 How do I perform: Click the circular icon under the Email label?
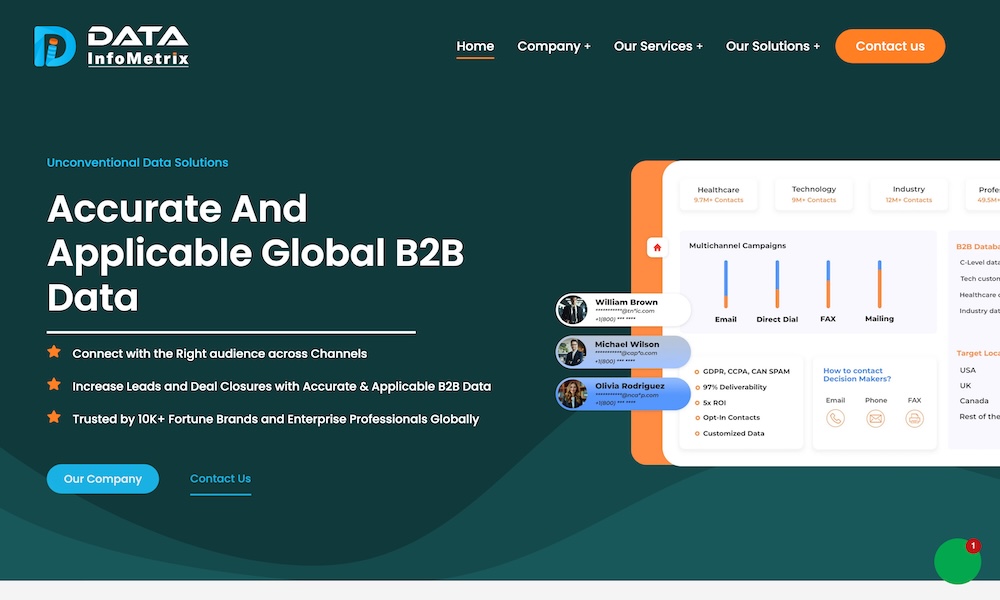[x=835, y=419]
